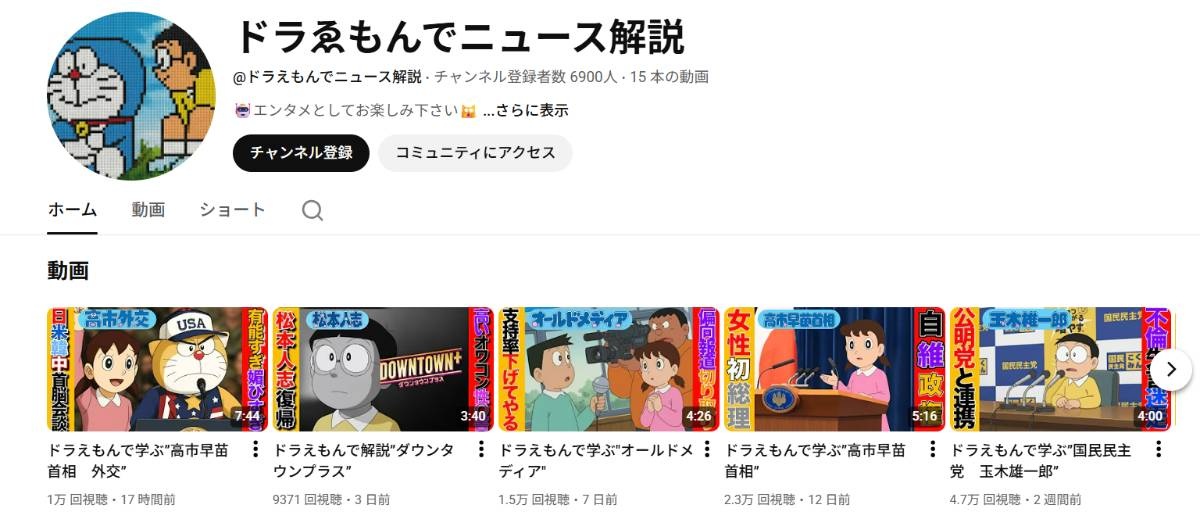The height and width of the screenshot is (519, 1200).
Task: Open three-dot menu for ダウンタウンプラス video
Action: pyautogui.click(x=481, y=450)
